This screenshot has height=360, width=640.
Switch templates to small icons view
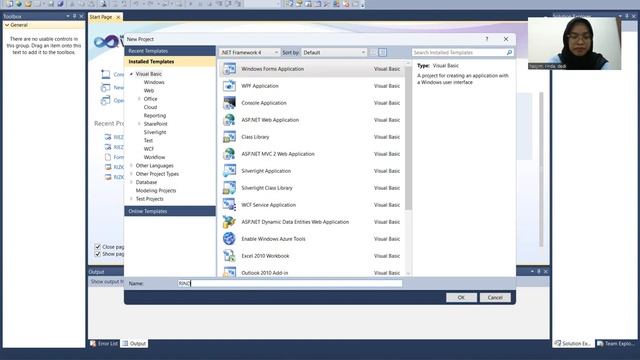click(373, 52)
